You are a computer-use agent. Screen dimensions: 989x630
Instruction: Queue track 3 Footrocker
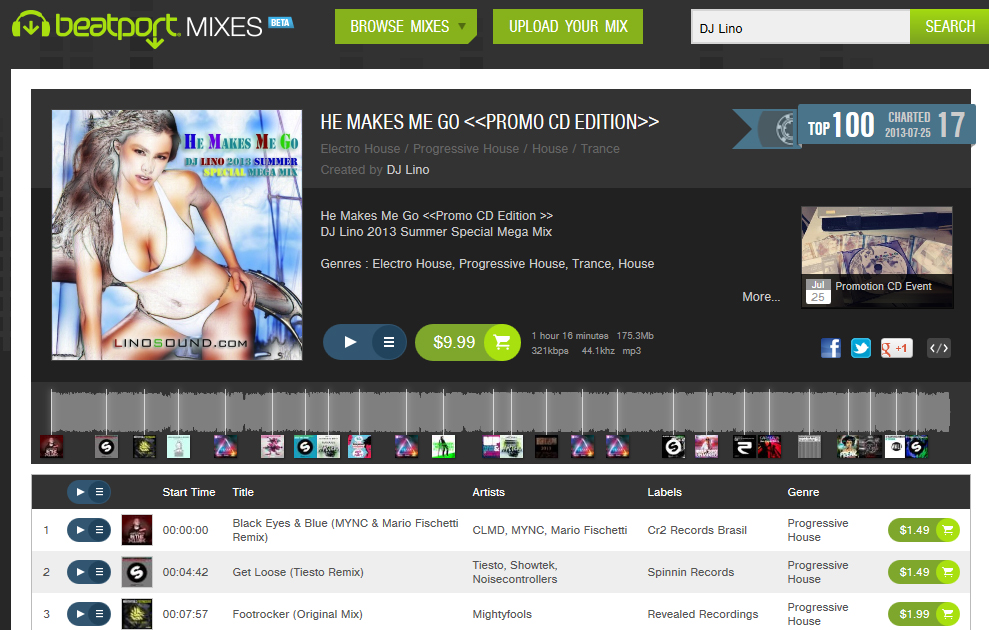(x=100, y=614)
